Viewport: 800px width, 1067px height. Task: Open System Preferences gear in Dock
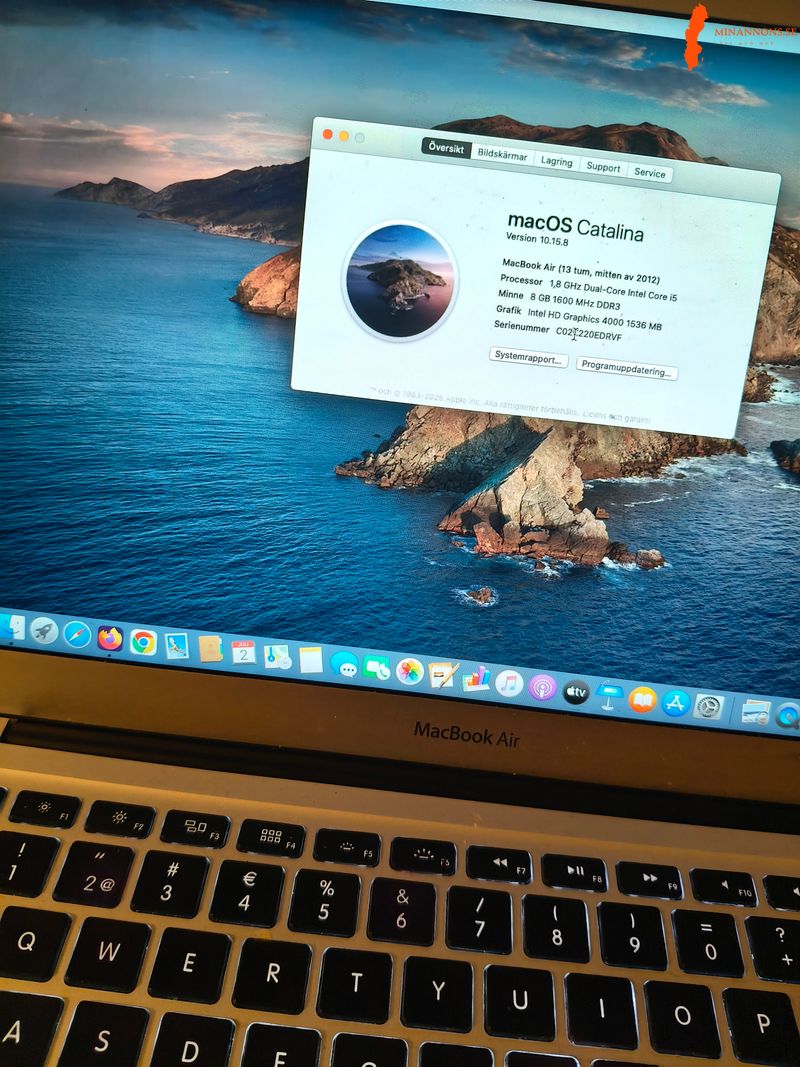point(709,707)
